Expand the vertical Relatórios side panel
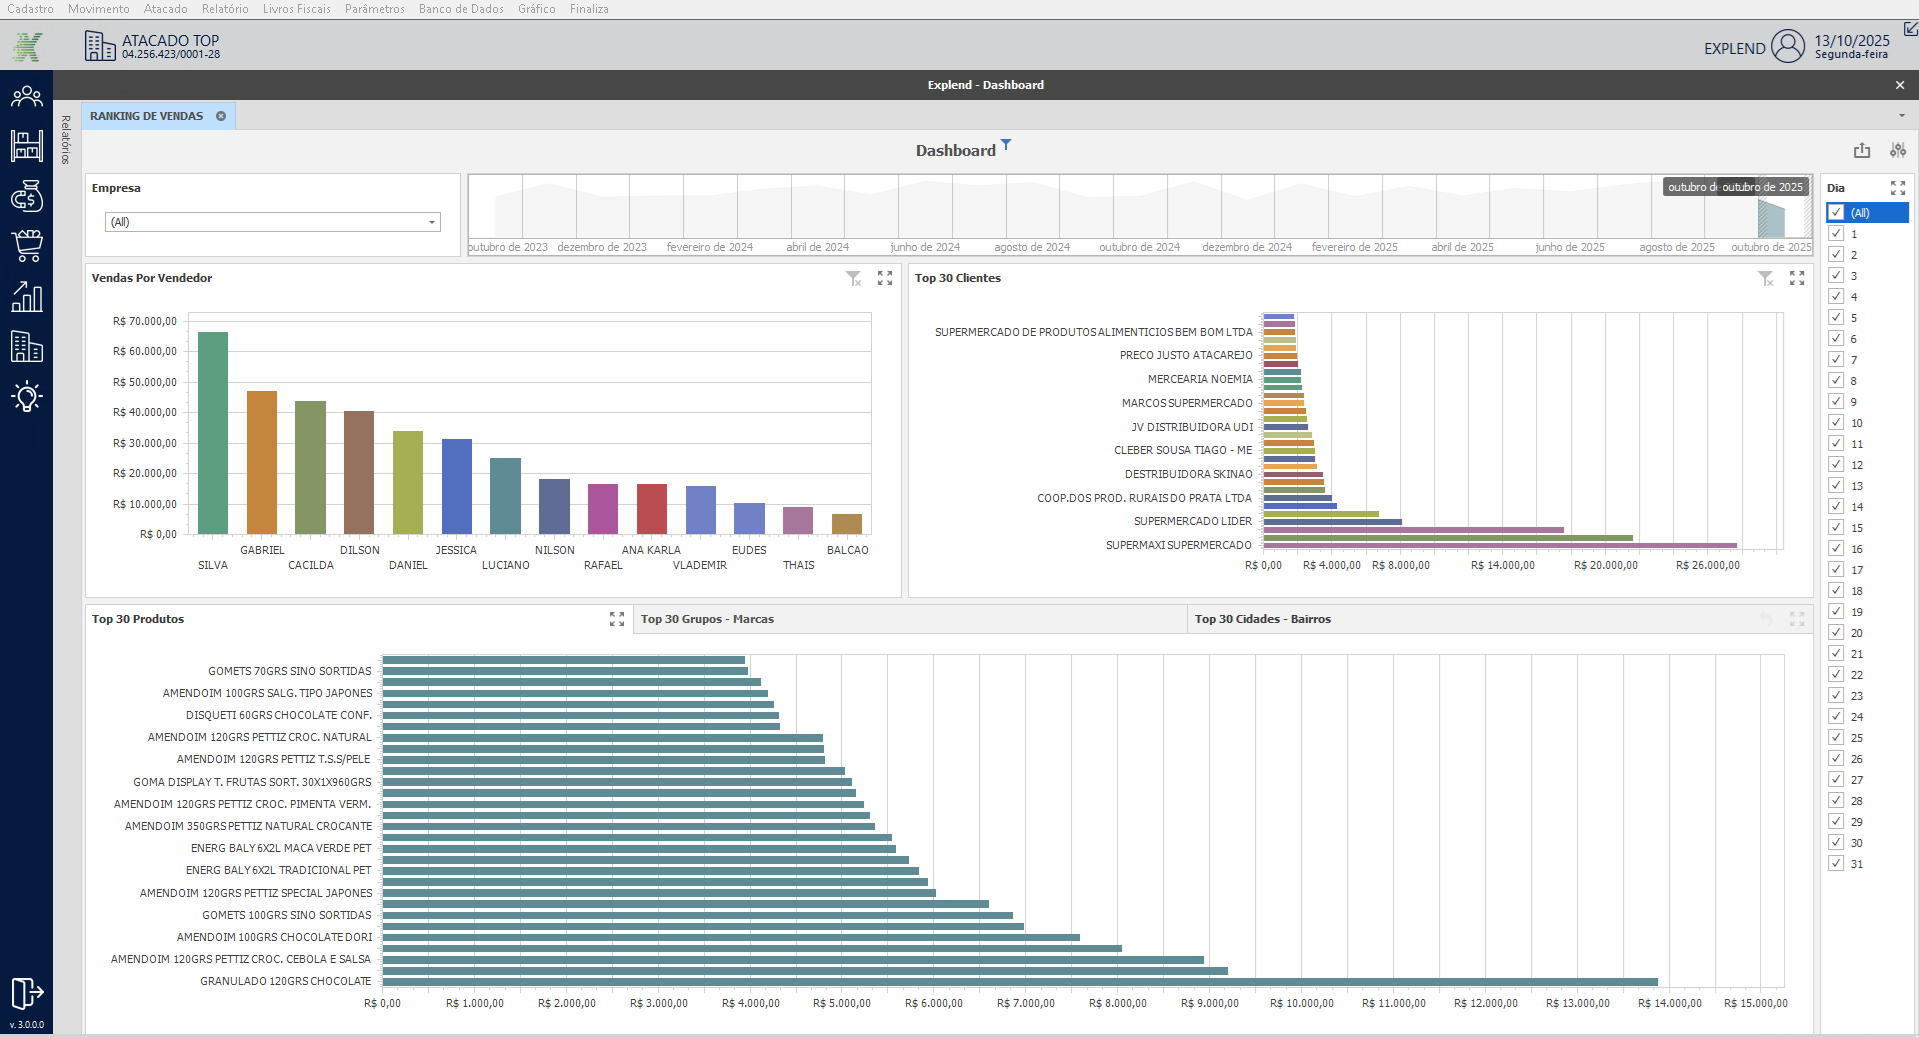The height and width of the screenshot is (1037, 1919). point(66,140)
